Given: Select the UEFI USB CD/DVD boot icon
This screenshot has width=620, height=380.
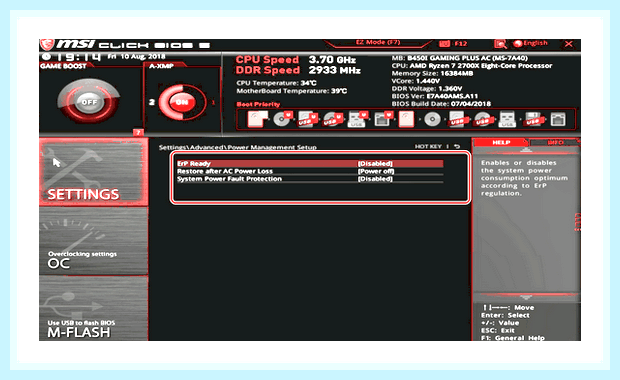Looking at the screenshot, I should 333,119.
